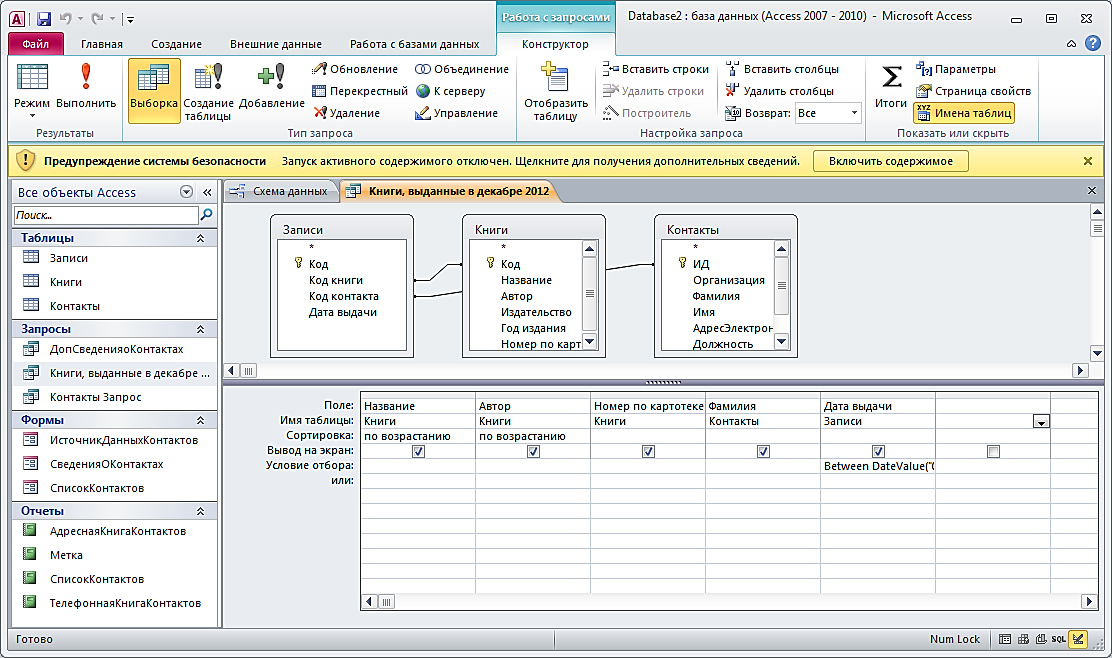This screenshot has height=658, width=1112.
Task: Save using the quick access toolbar
Action: click(44, 19)
